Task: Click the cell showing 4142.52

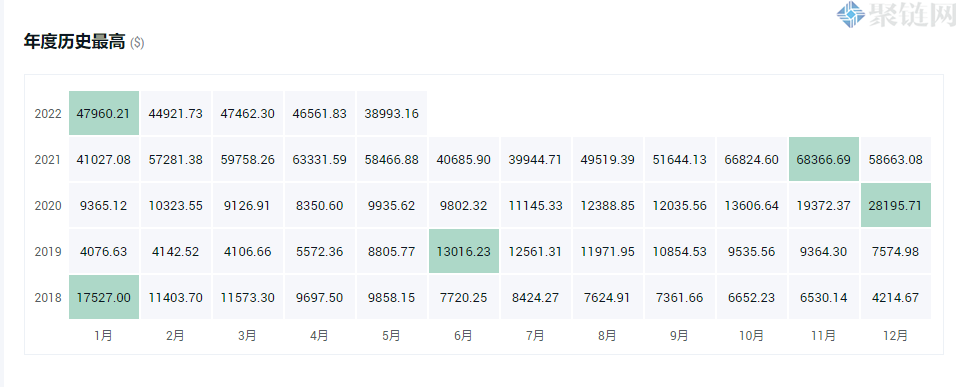Action: (176, 251)
